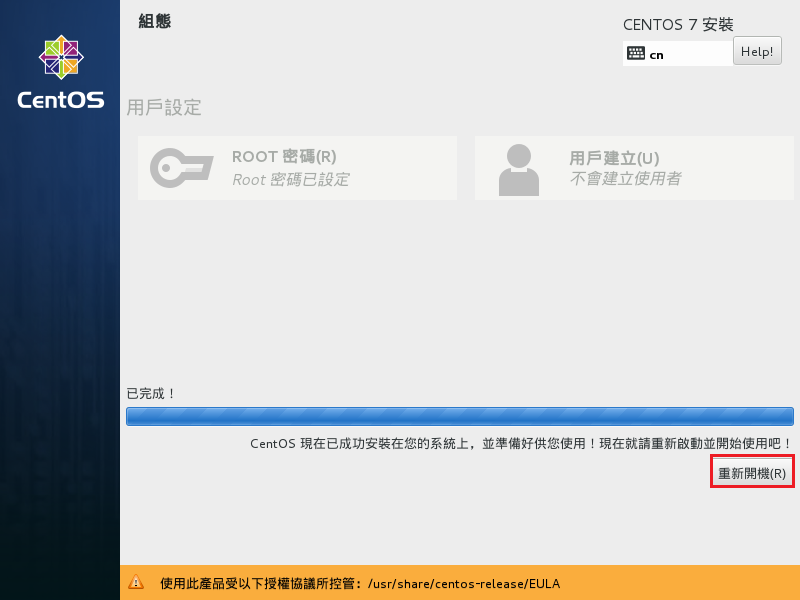This screenshot has height=600, width=800.
Task: Click the CentOS wordmark in sidebar
Action: tap(60, 100)
